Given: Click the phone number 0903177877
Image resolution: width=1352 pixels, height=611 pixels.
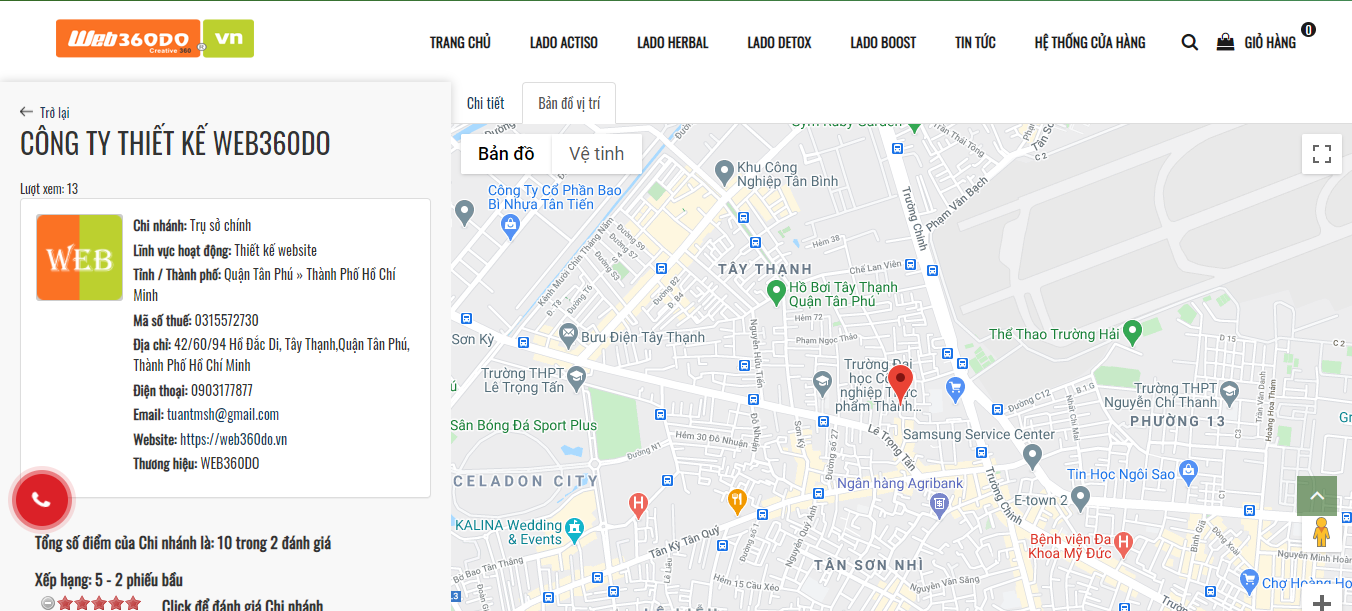Looking at the screenshot, I should pyautogui.click(x=224, y=390).
